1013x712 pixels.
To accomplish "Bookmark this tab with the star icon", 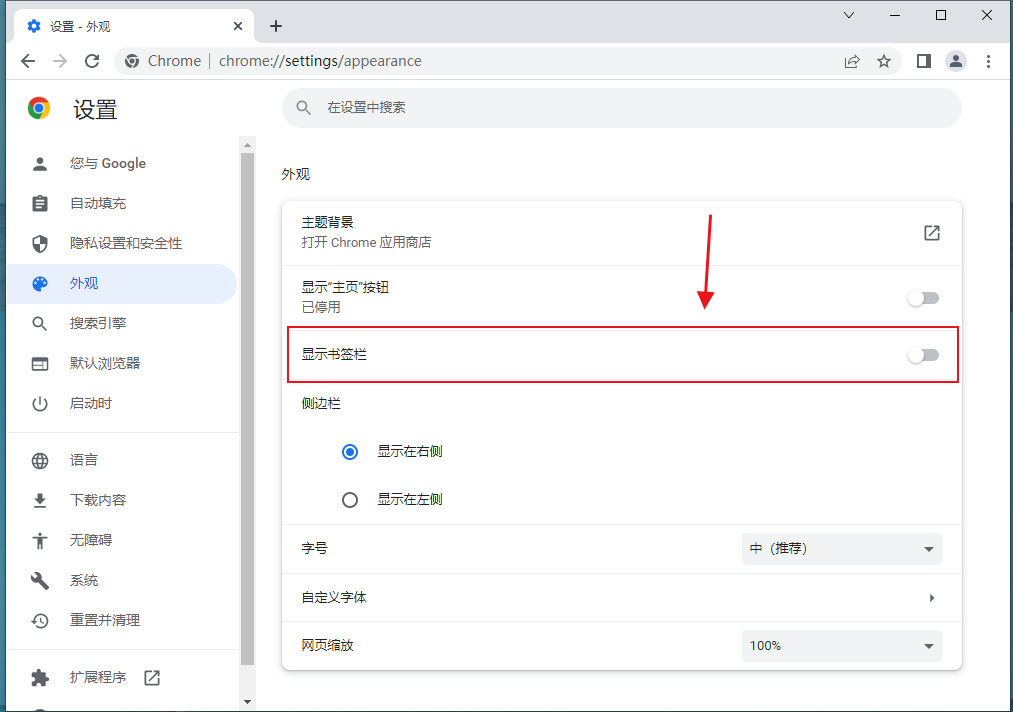I will click(884, 61).
